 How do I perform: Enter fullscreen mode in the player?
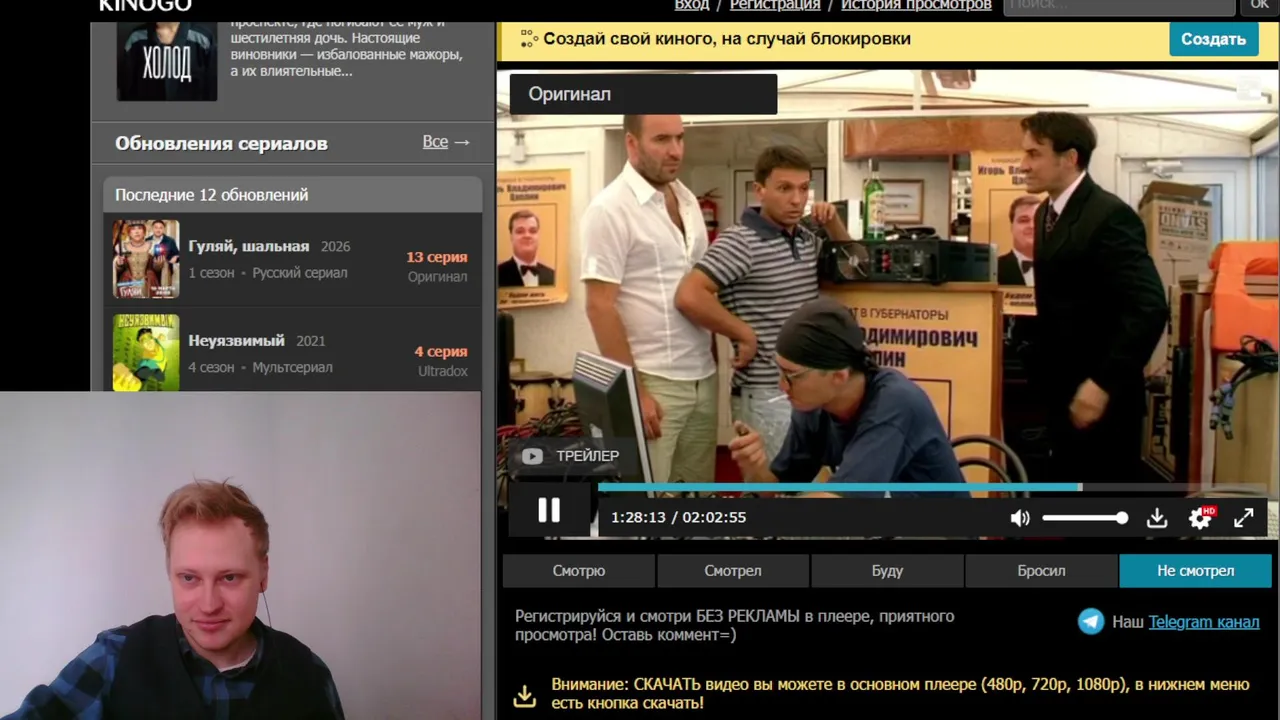coord(1244,518)
